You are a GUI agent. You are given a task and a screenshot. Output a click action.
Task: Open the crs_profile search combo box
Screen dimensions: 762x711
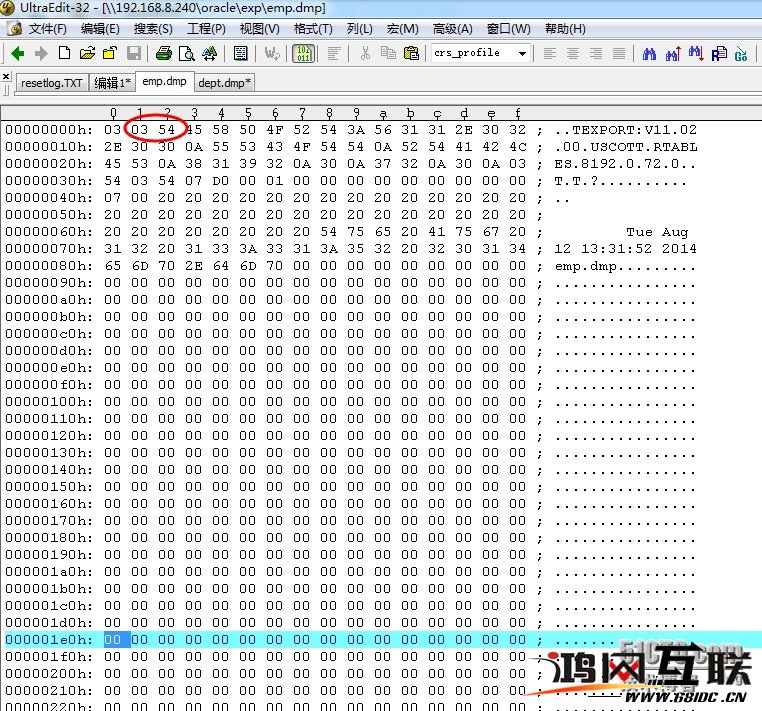522,53
